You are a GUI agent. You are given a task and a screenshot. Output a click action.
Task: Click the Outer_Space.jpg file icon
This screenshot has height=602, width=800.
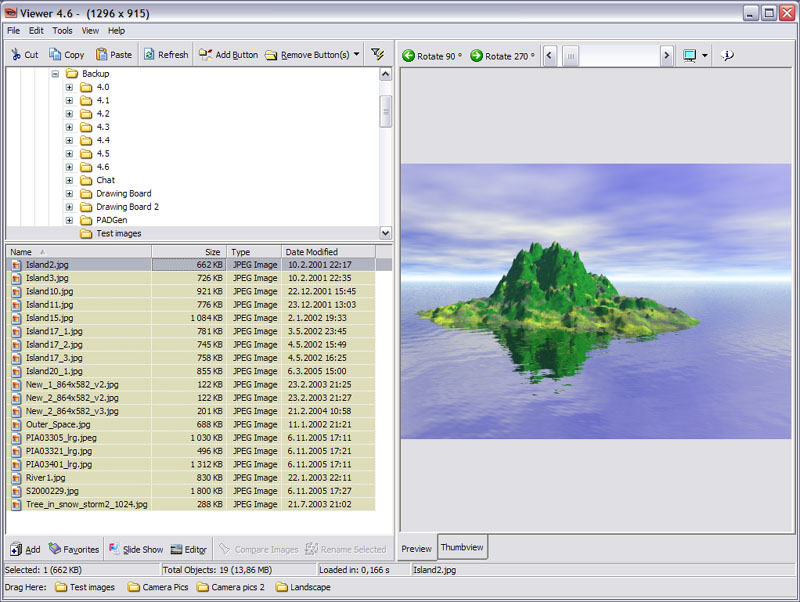pyautogui.click(x=16, y=424)
